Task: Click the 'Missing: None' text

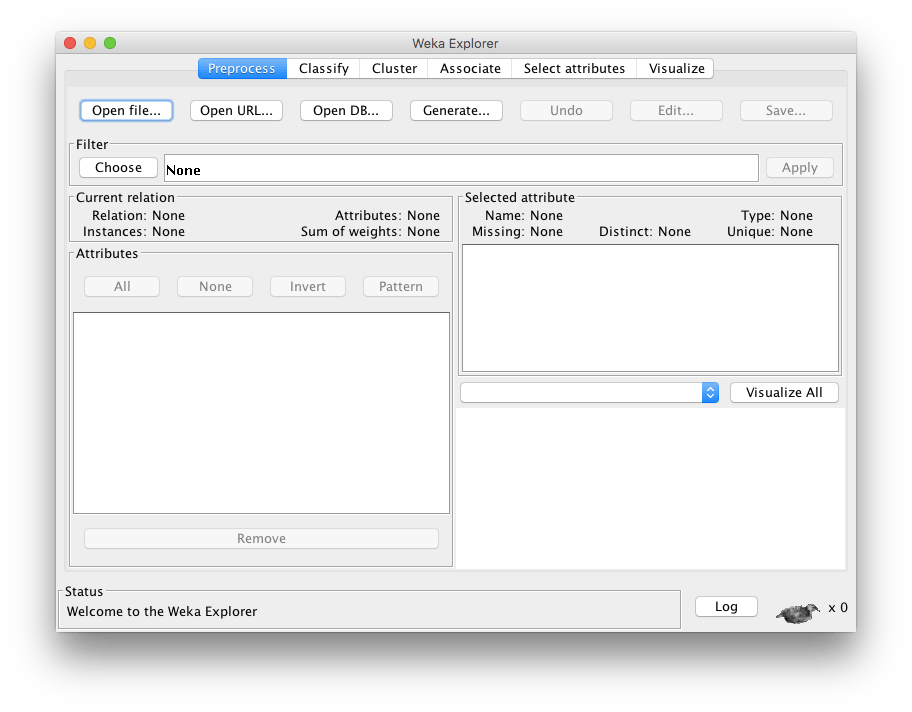Action: coord(518,232)
